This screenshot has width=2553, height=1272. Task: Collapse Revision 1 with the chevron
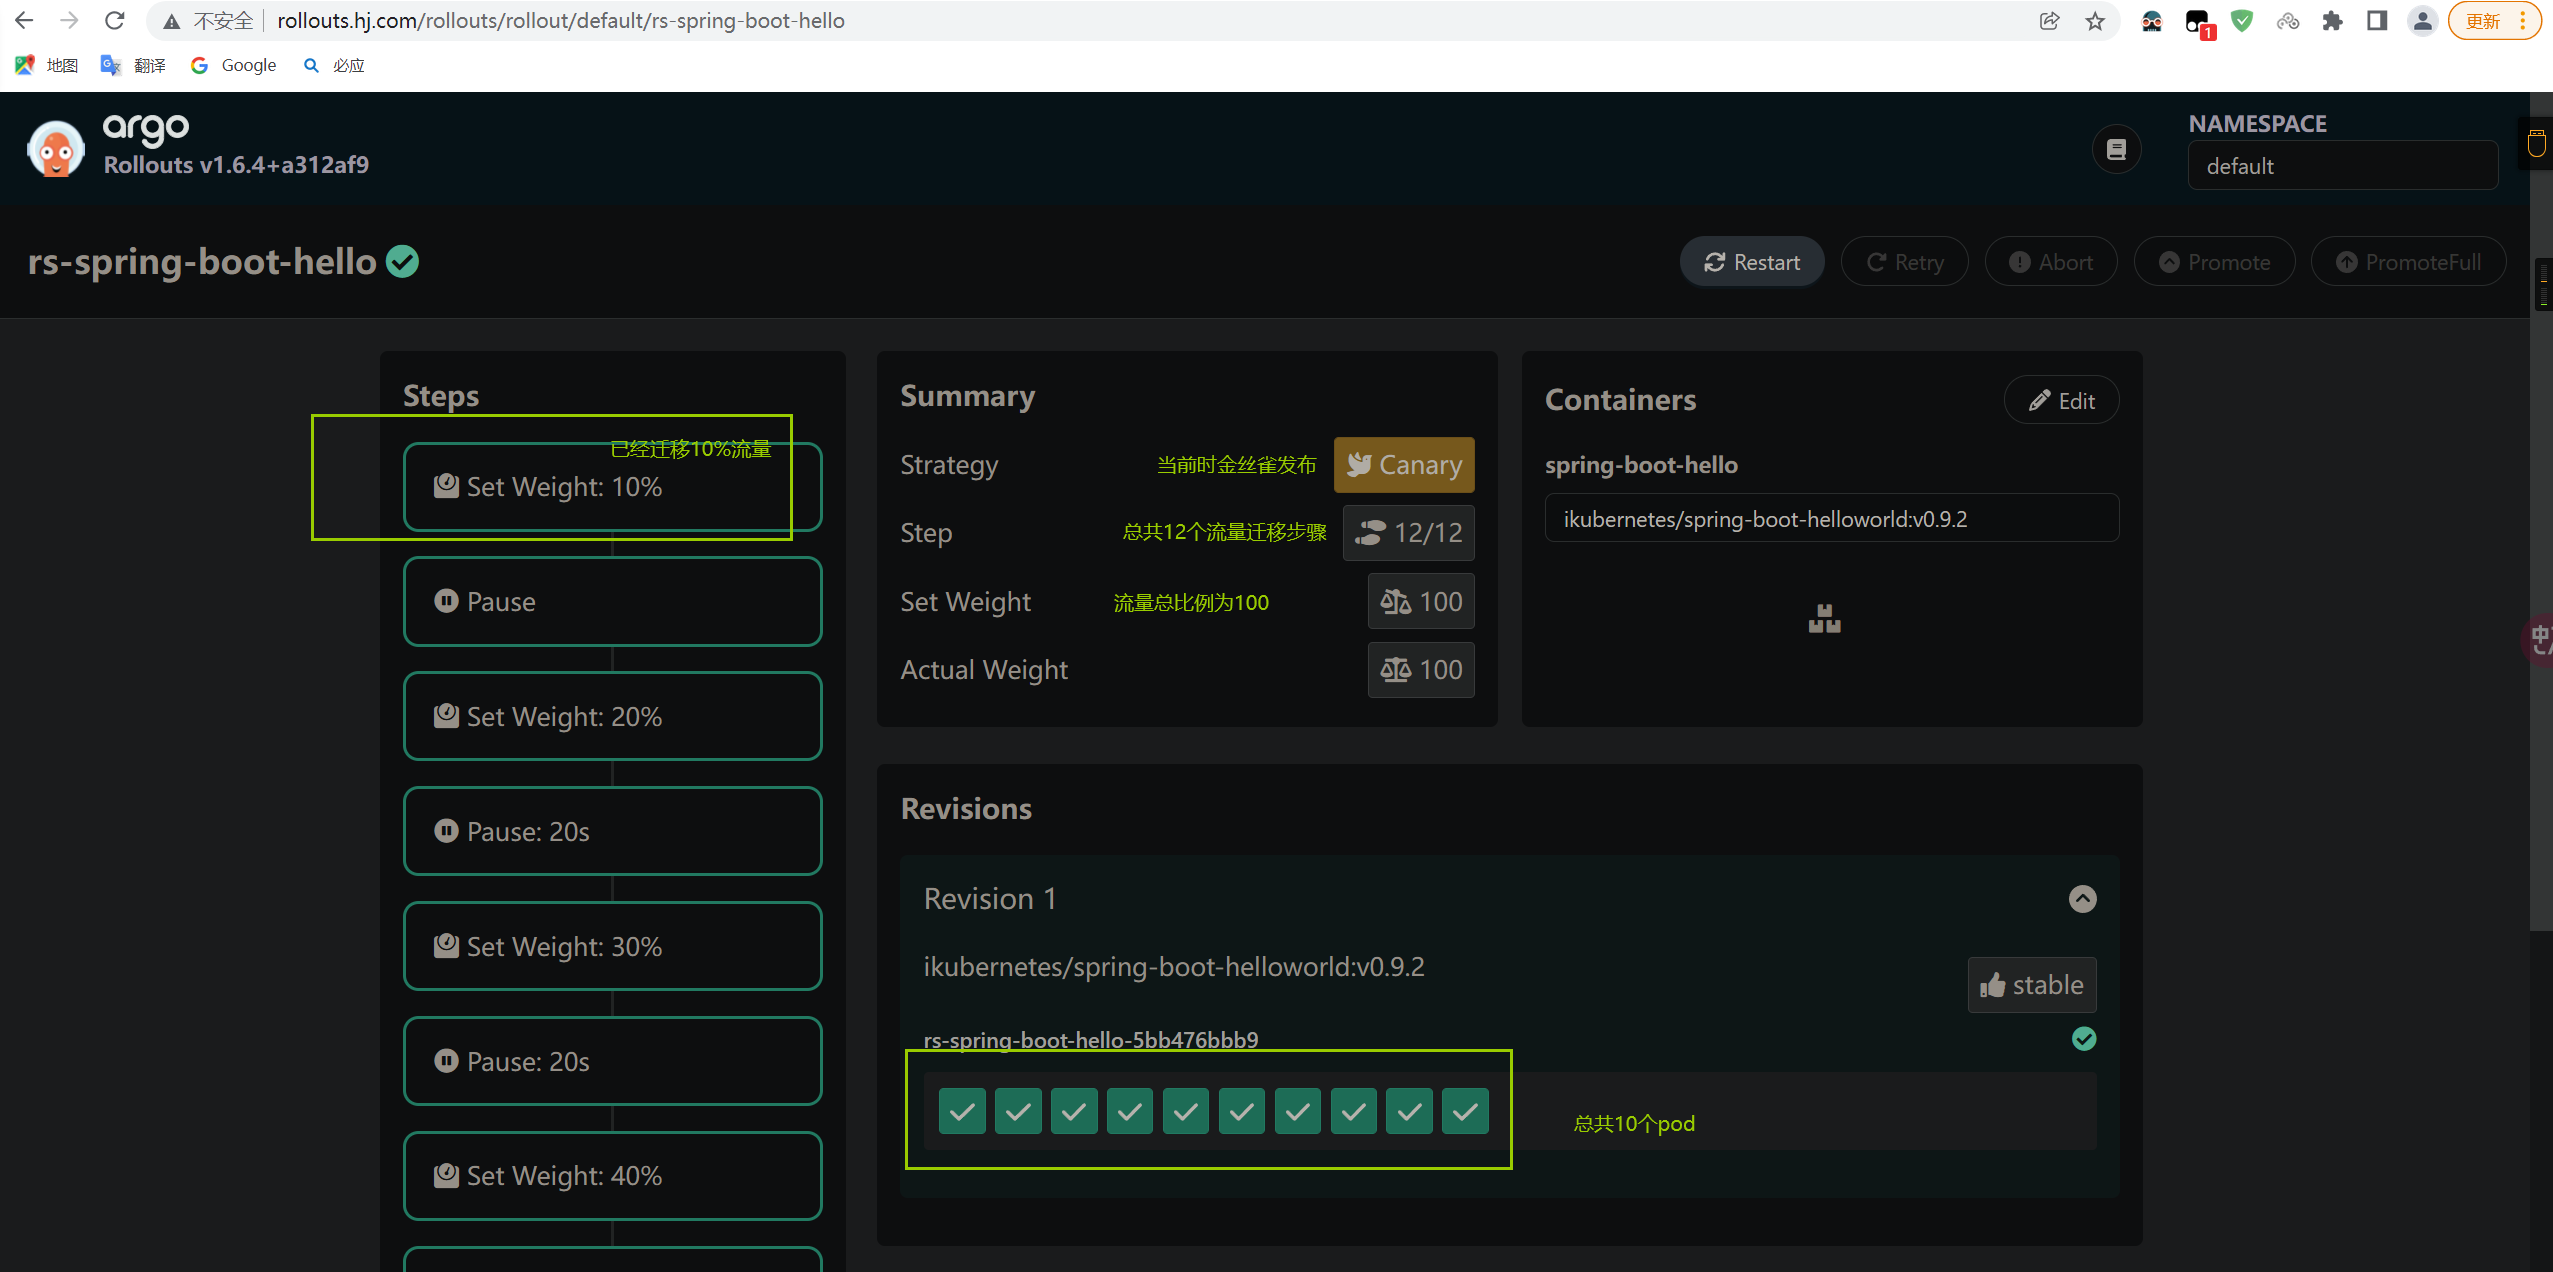click(2083, 899)
